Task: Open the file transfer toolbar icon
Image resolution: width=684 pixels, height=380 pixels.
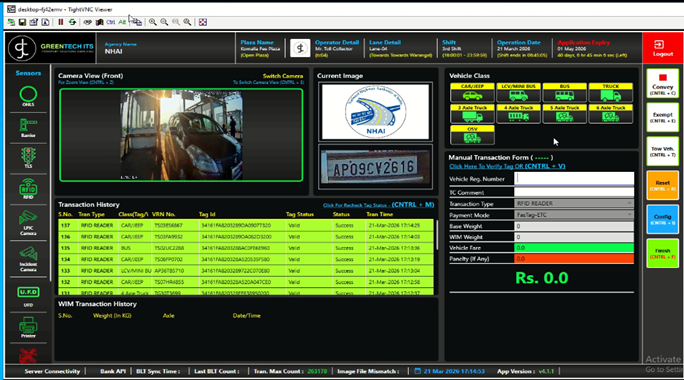Action: [x=136, y=22]
